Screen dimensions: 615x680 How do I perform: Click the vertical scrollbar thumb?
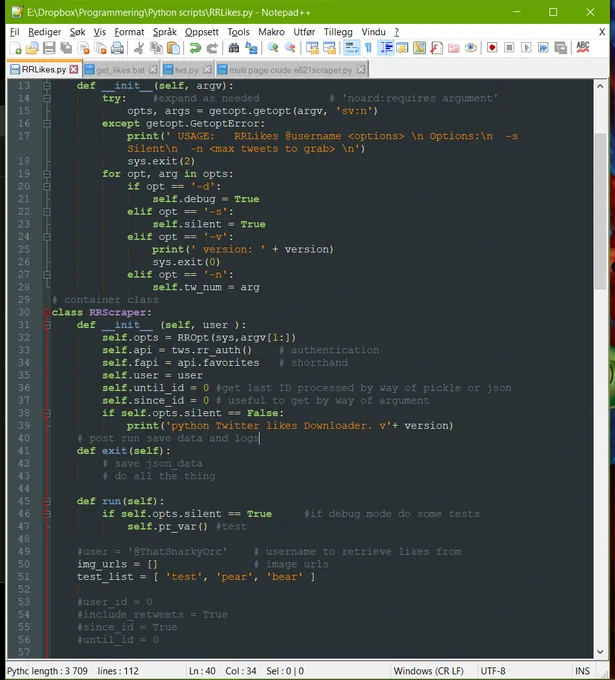tap(600, 211)
